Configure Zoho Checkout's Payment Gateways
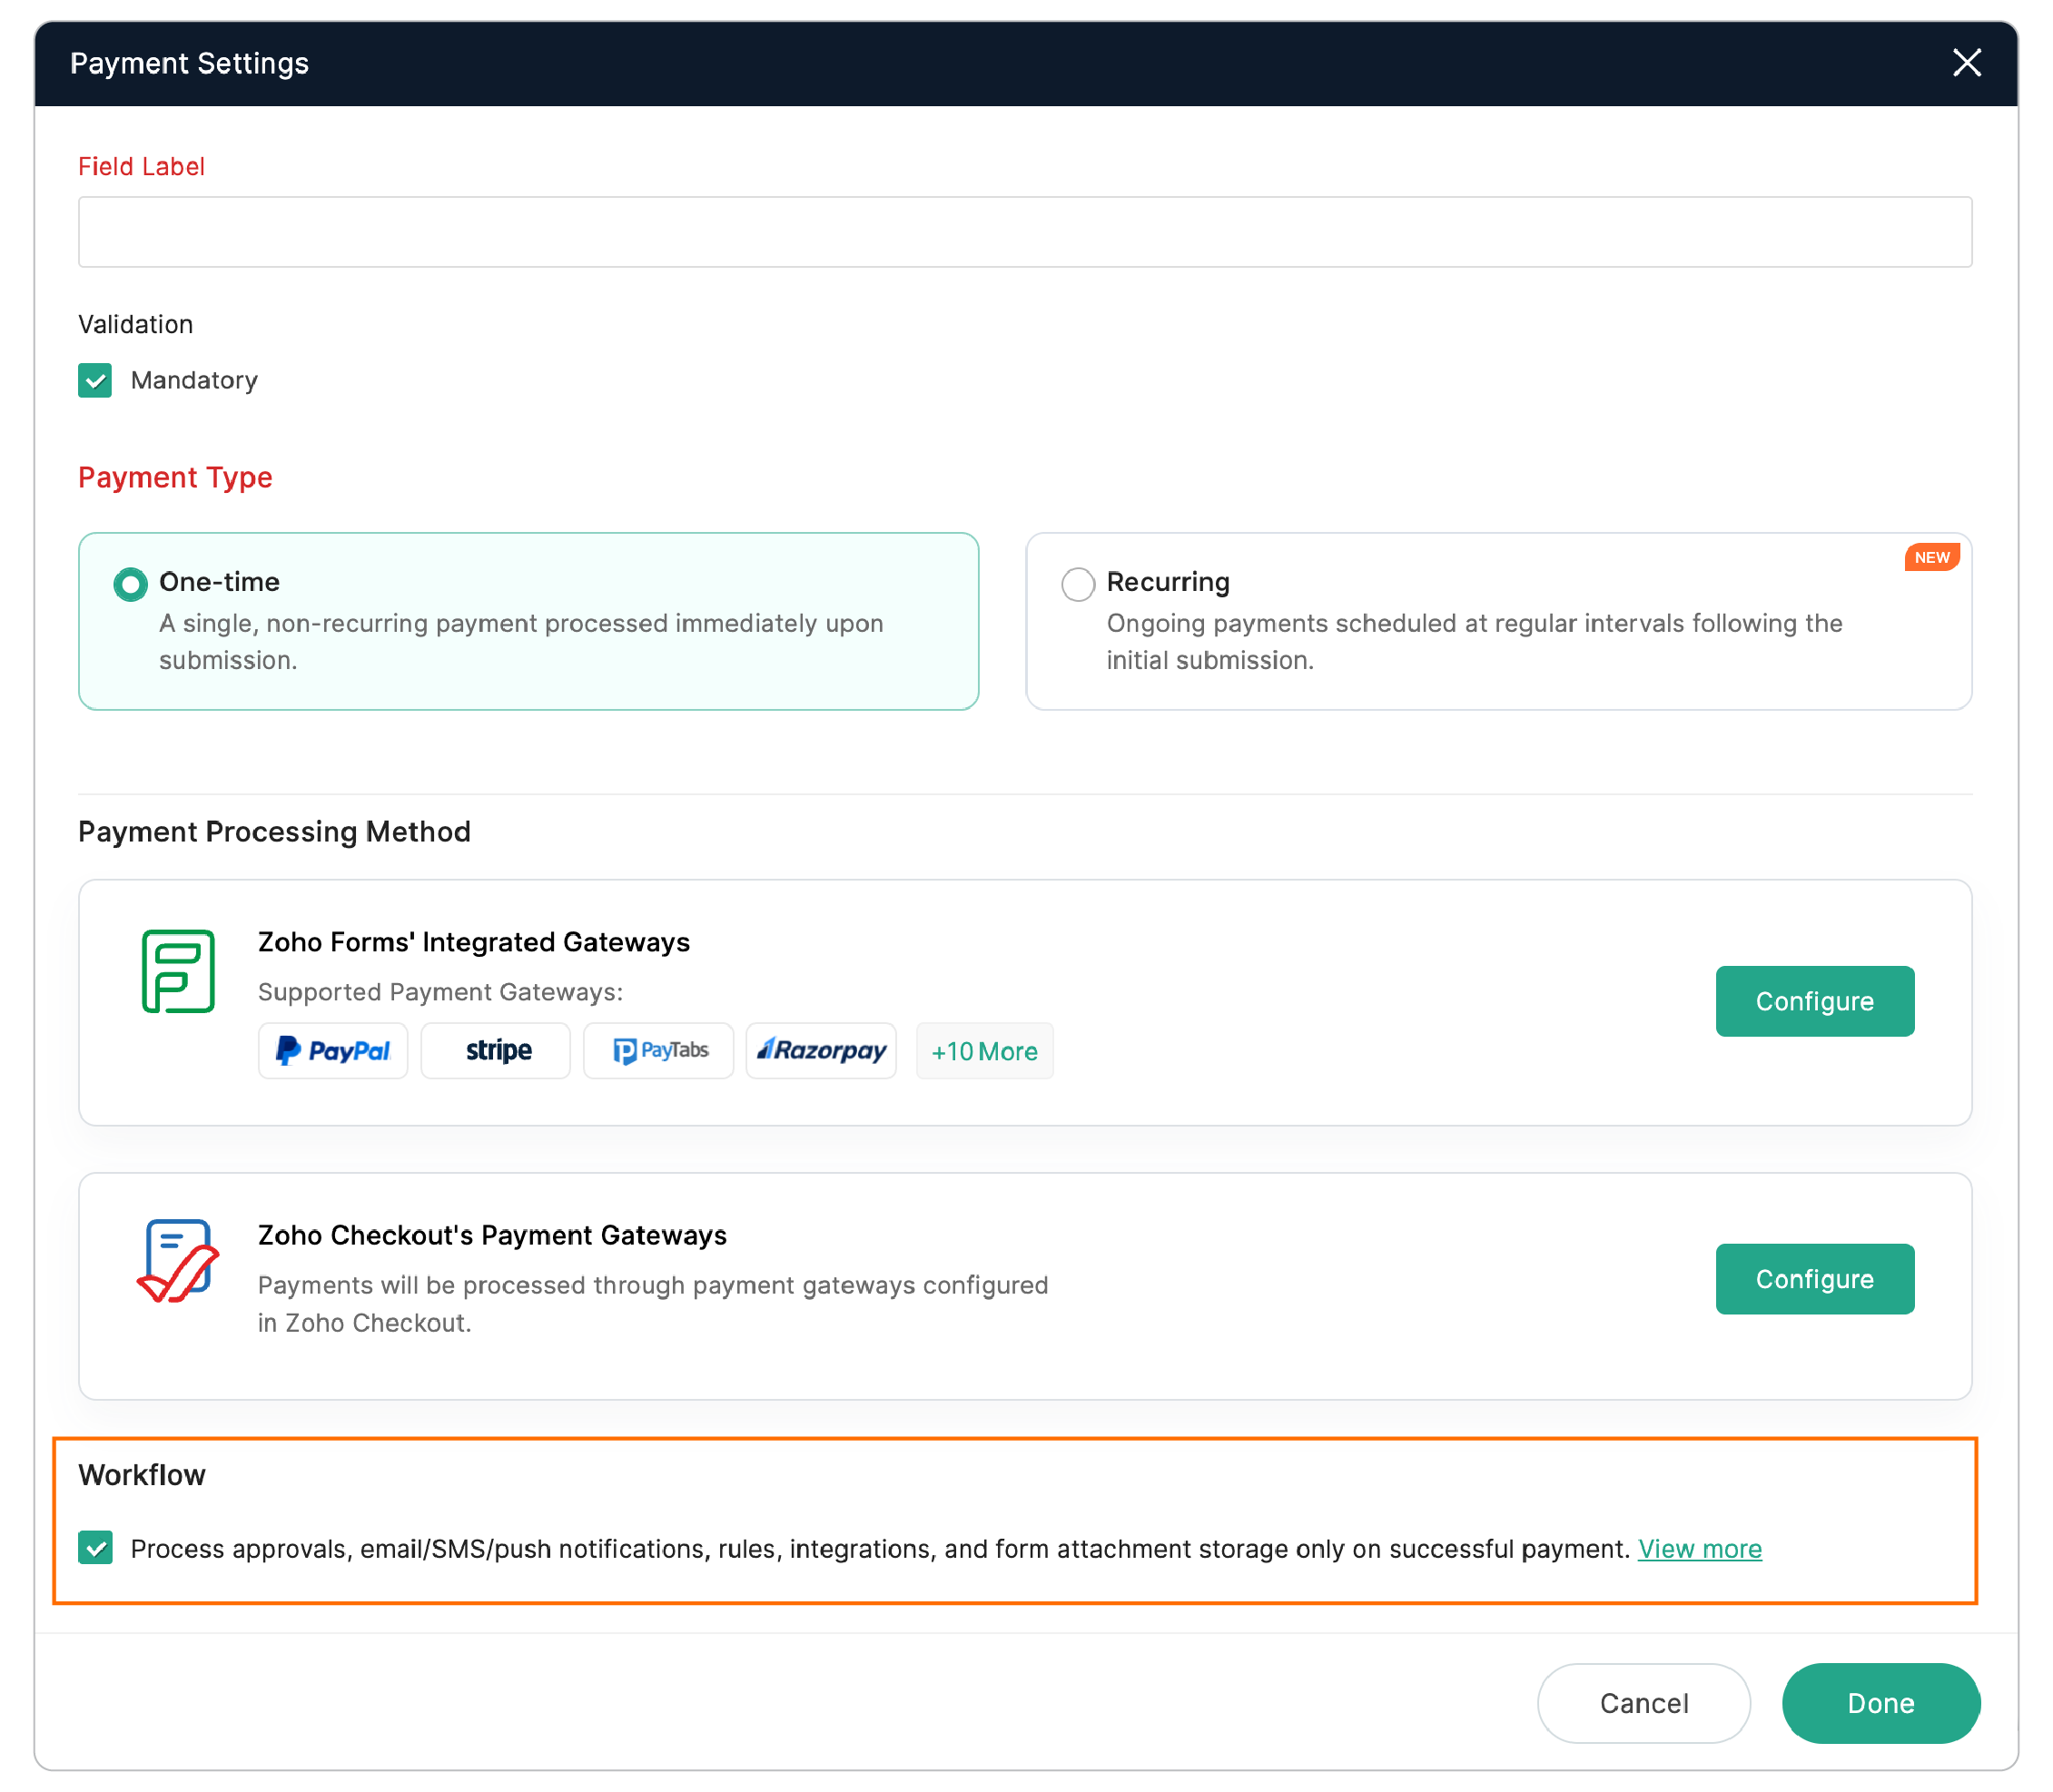 pos(1814,1278)
